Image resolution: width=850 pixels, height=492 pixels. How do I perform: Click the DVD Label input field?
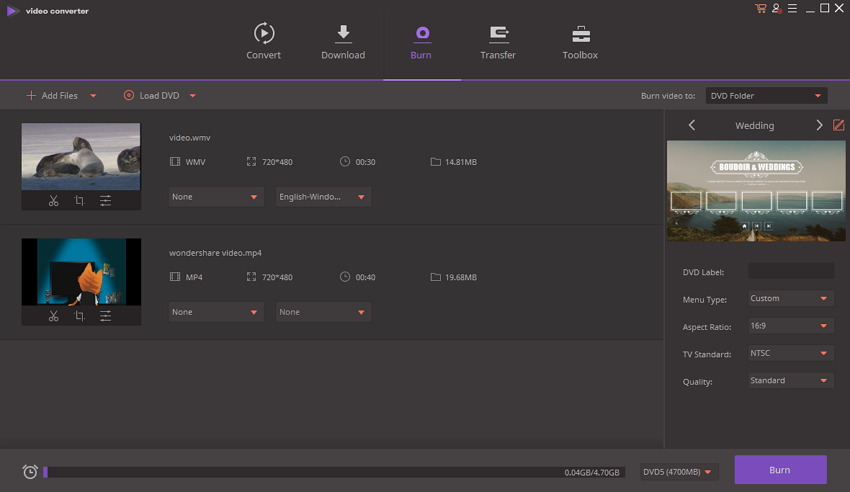[790, 271]
